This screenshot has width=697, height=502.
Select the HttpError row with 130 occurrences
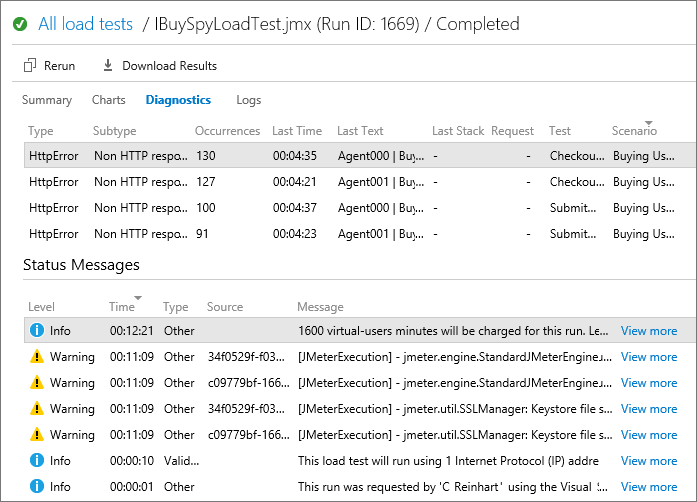pos(359,156)
